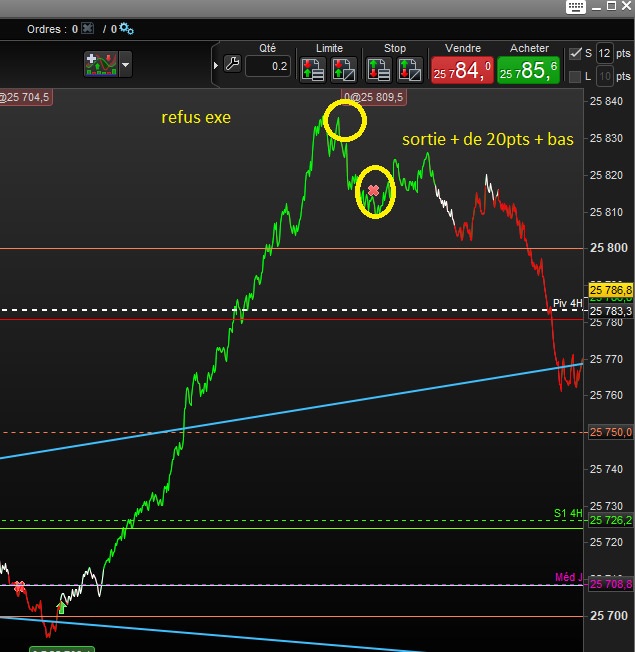Edit the L limit distance field showing 10

pyautogui.click(x=605, y=77)
